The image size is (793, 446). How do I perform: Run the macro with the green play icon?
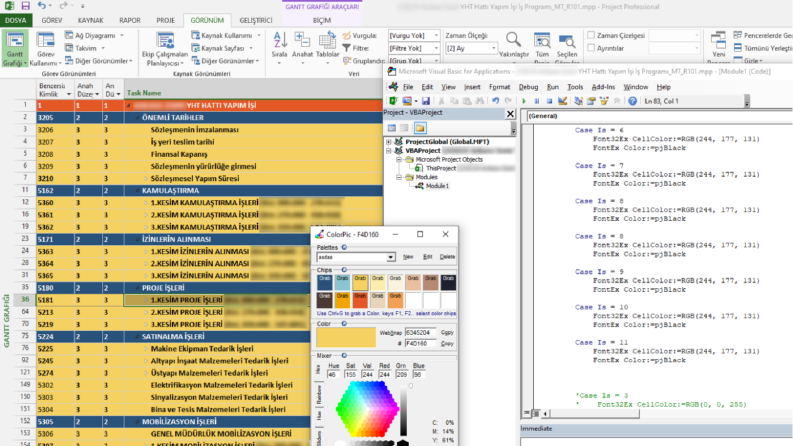pyautogui.click(x=524, y=101)
